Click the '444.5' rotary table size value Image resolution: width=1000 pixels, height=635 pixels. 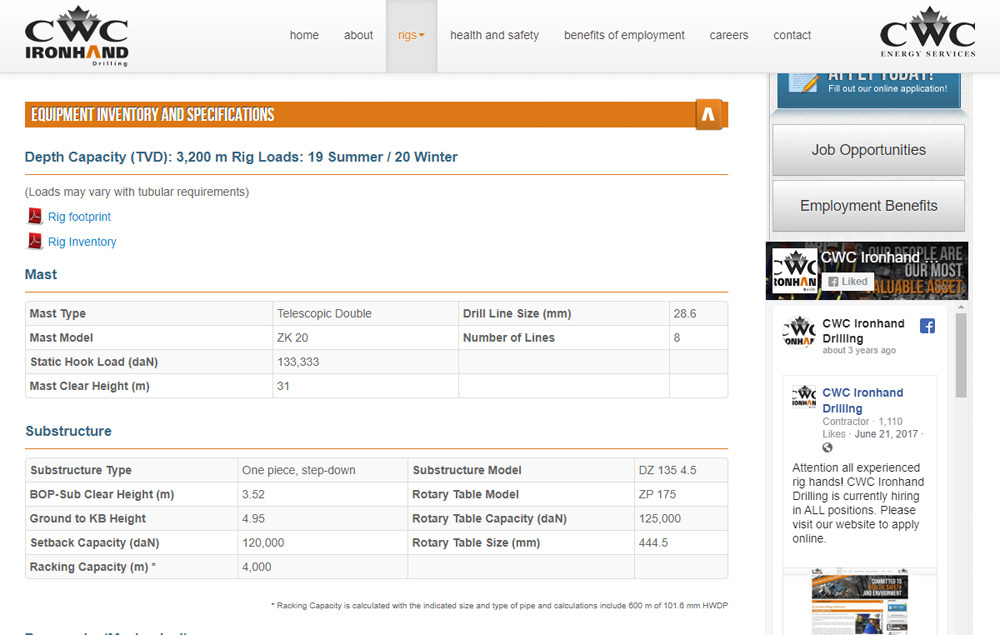pos(653,543)
